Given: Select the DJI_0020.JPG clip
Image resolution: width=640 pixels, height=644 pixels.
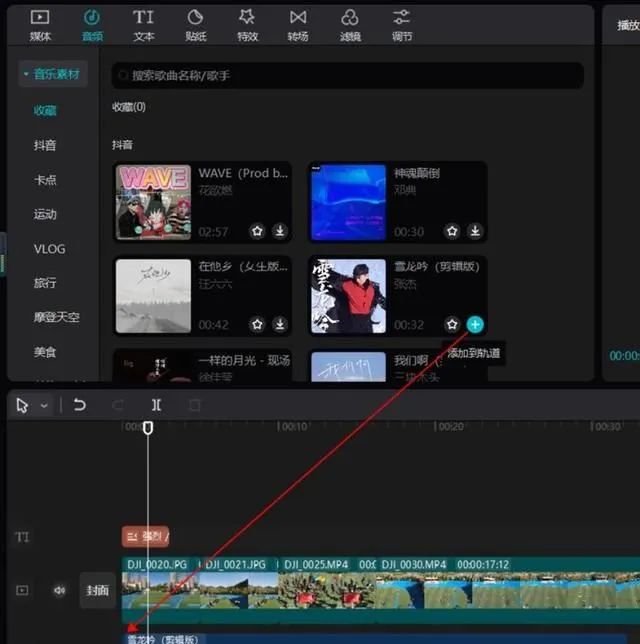Looking at the screenshot, I should coord(160,590).
